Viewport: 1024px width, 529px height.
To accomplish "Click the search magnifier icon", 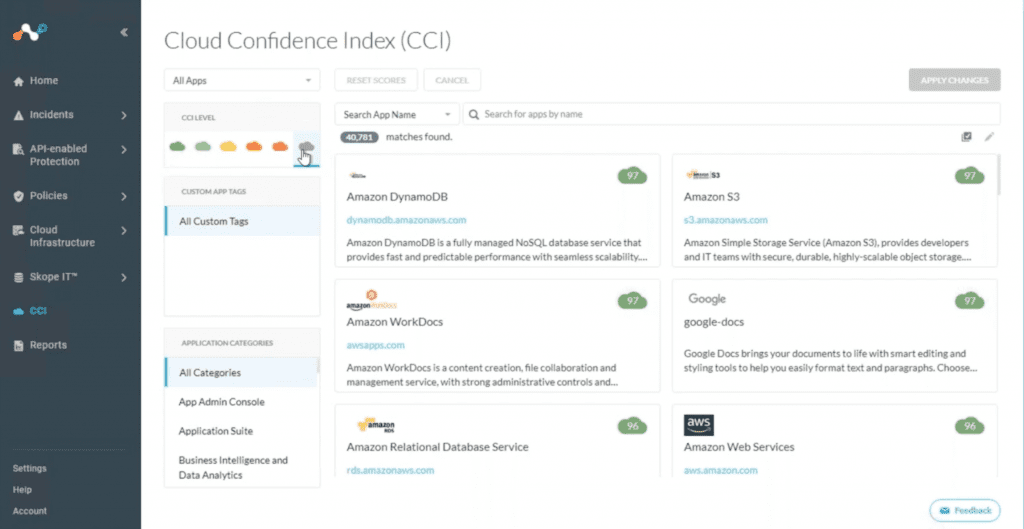I will [474, 114].
